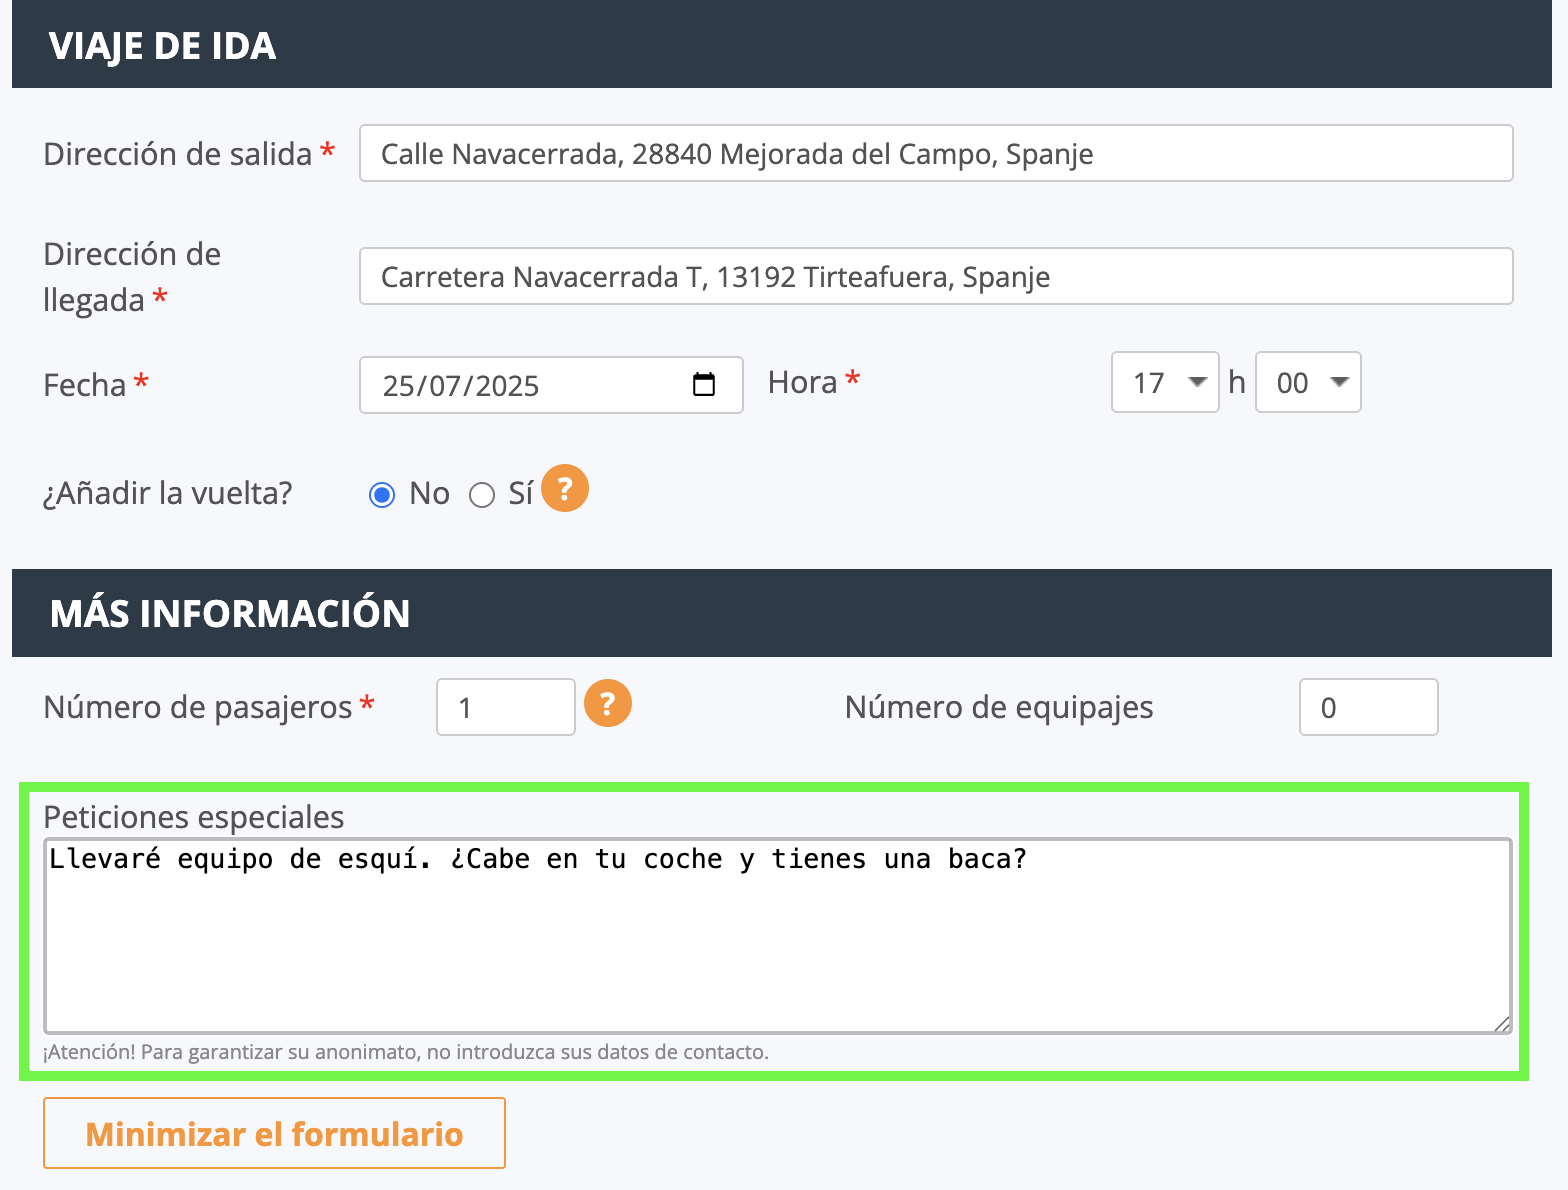Select the Sí radio to add return

tap(482, 495)
